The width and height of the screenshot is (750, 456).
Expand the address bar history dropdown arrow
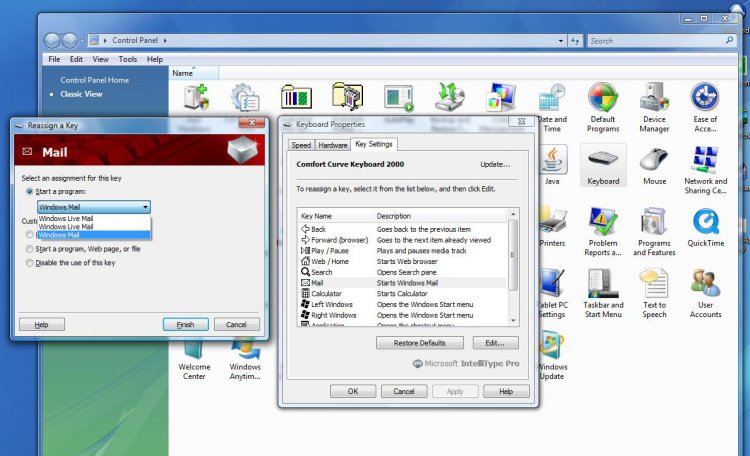pyautogui.click(x=561, y=41)
